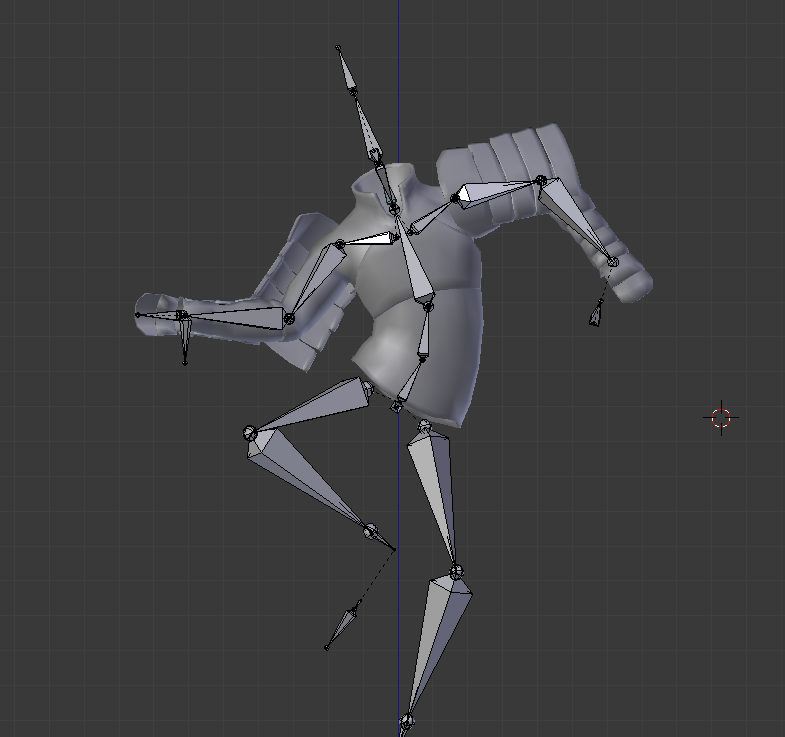Select the upper arm bone under the right pauldron
The width and height of the screenshot is (785, 737).
point(498,194)
